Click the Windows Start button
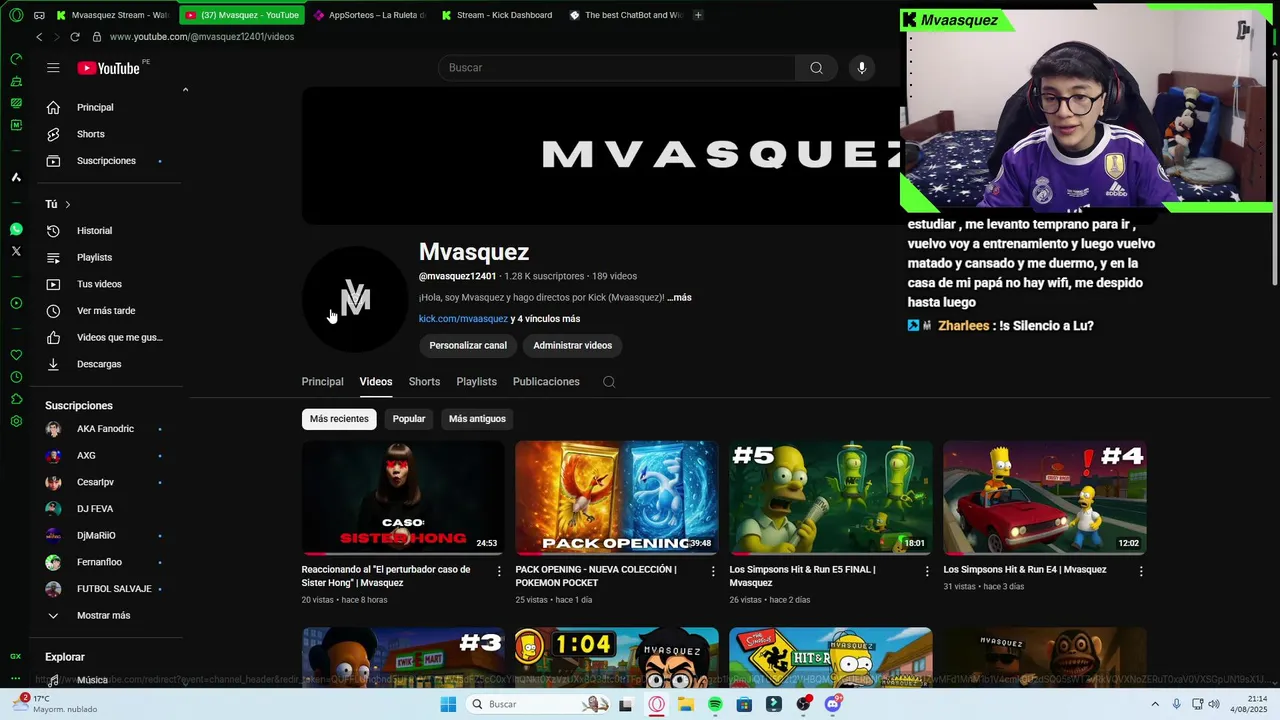Viewport: 1280px width, 720px height. point(448,704)
